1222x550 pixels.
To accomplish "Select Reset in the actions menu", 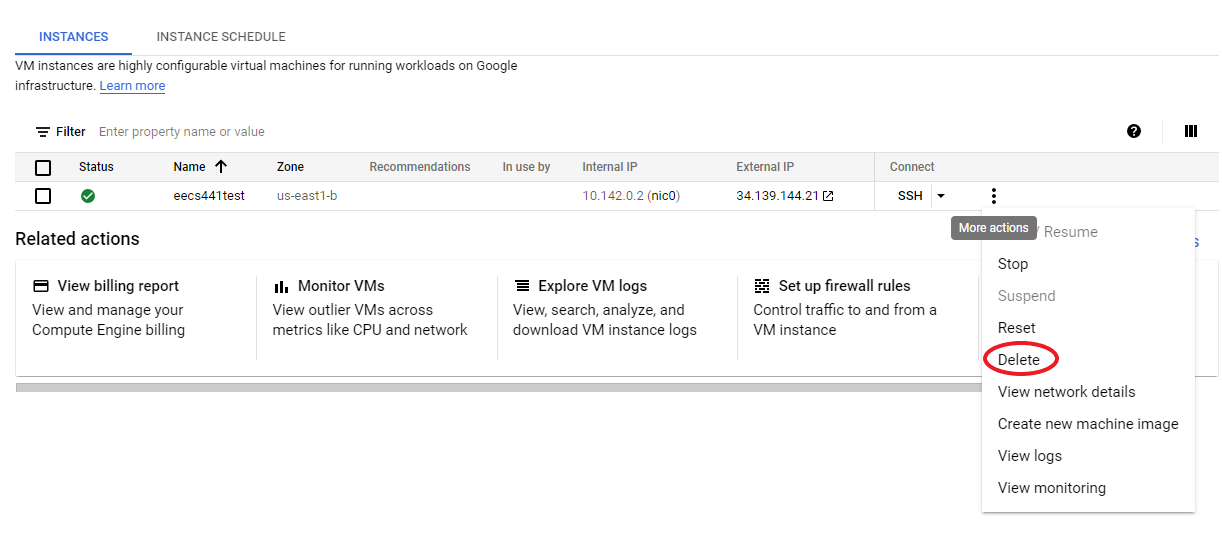I will (1017, 328).
